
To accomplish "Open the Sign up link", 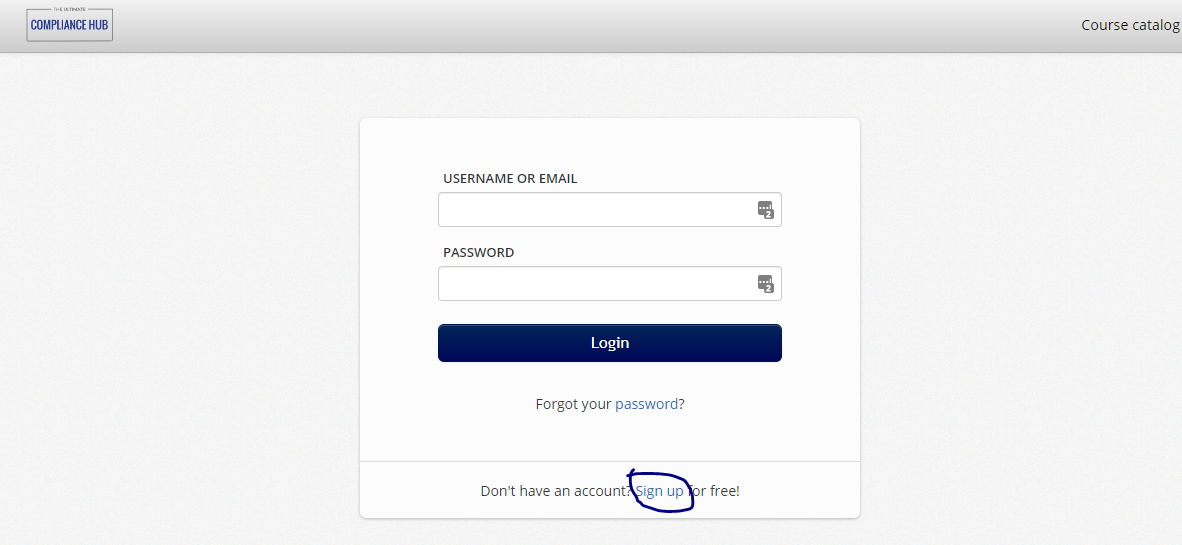I will click(x=660, y=491).
